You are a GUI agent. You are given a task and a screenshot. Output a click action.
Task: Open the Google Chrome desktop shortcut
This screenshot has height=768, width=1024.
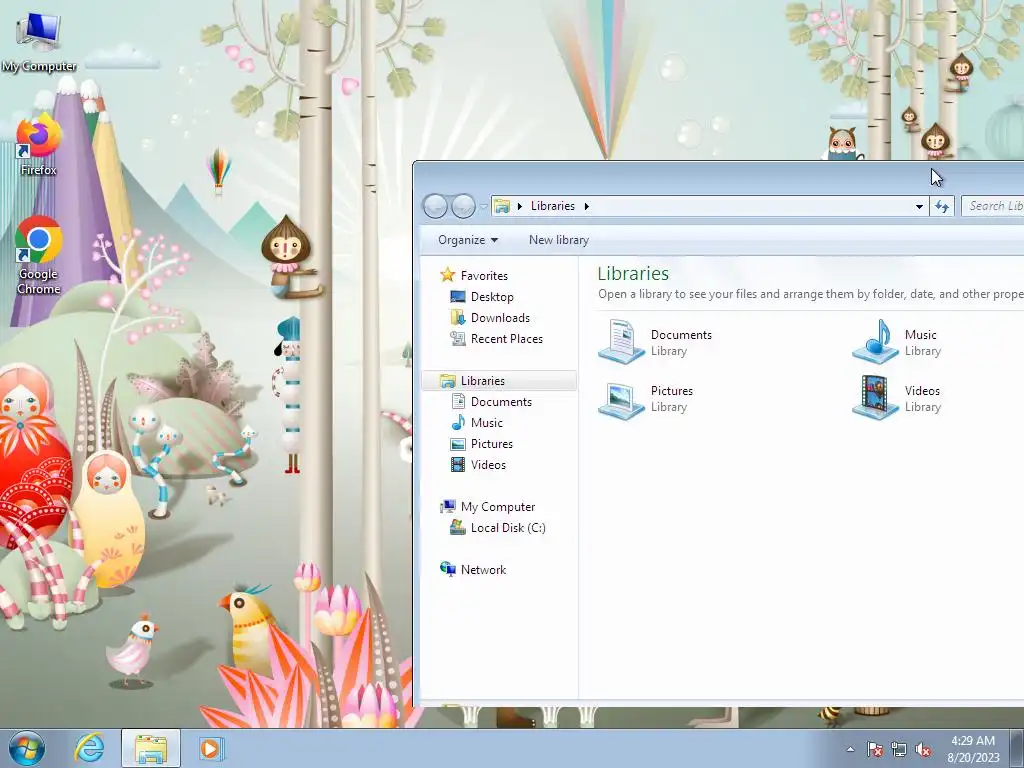click(39, 255)
